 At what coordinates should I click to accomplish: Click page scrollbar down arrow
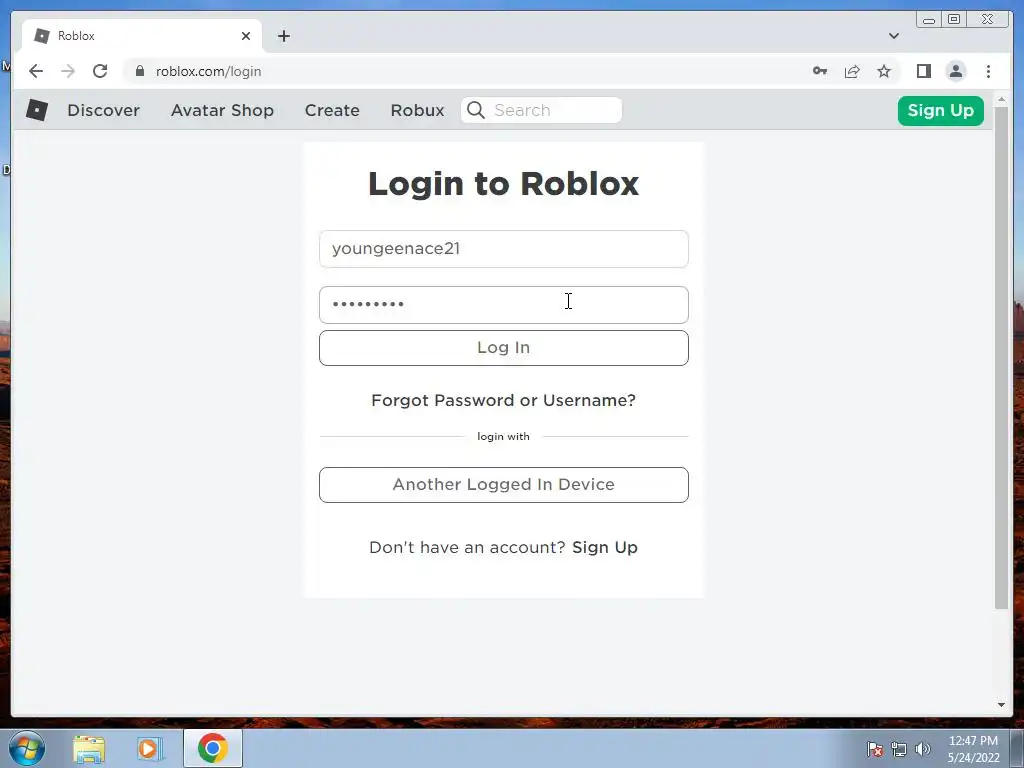[1001, 705]
